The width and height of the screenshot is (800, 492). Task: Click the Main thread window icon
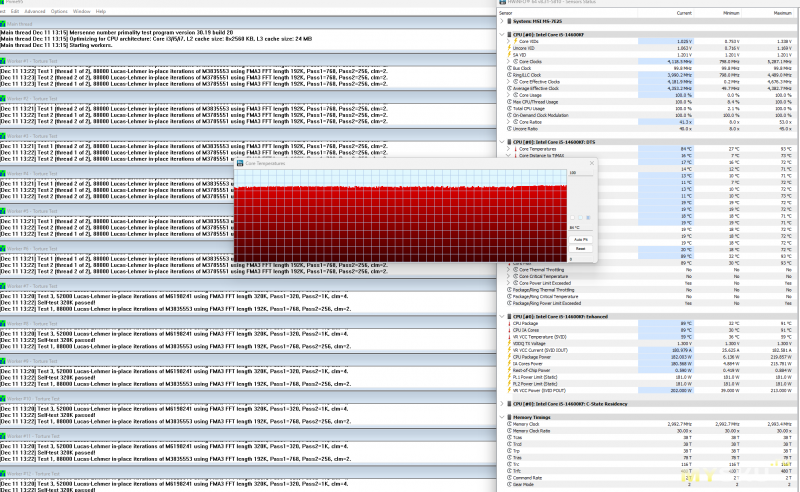[4, 22]
